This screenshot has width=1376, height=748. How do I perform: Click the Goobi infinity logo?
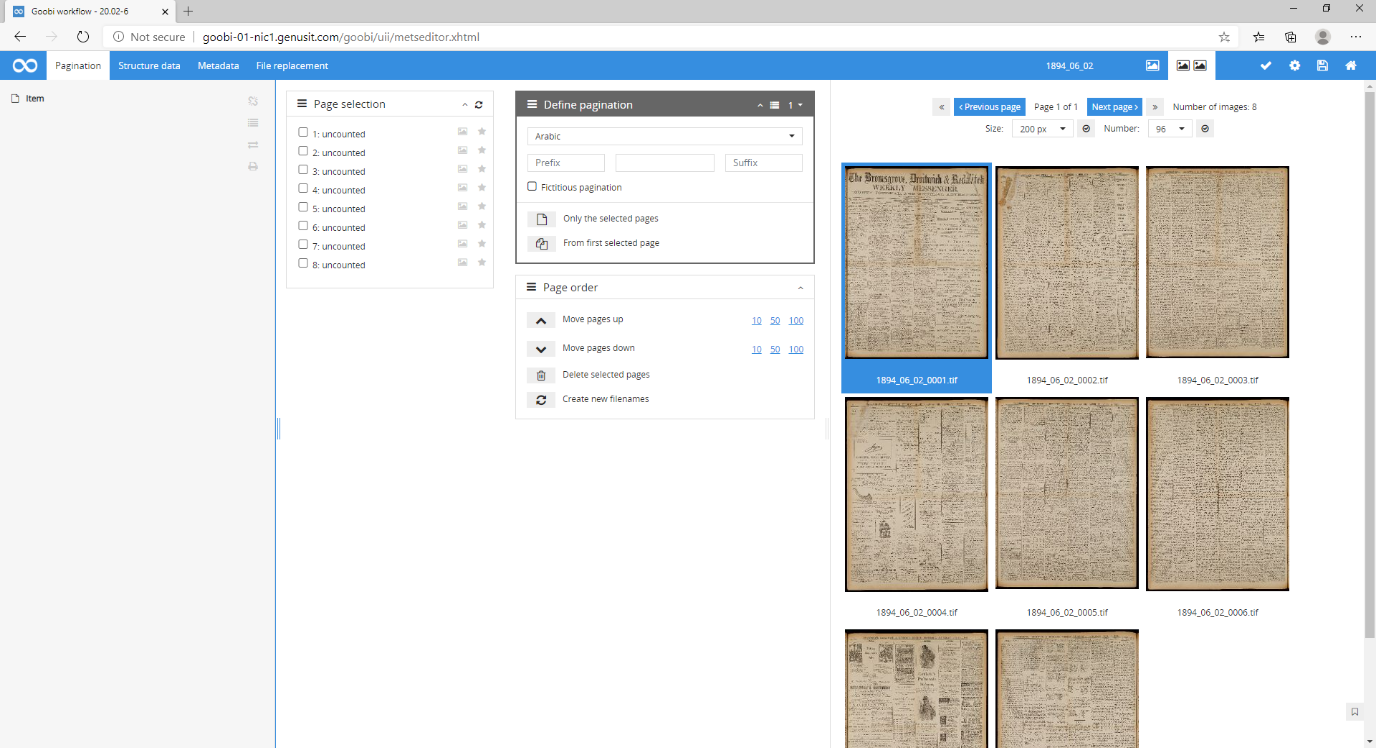(x=25, y=66)
